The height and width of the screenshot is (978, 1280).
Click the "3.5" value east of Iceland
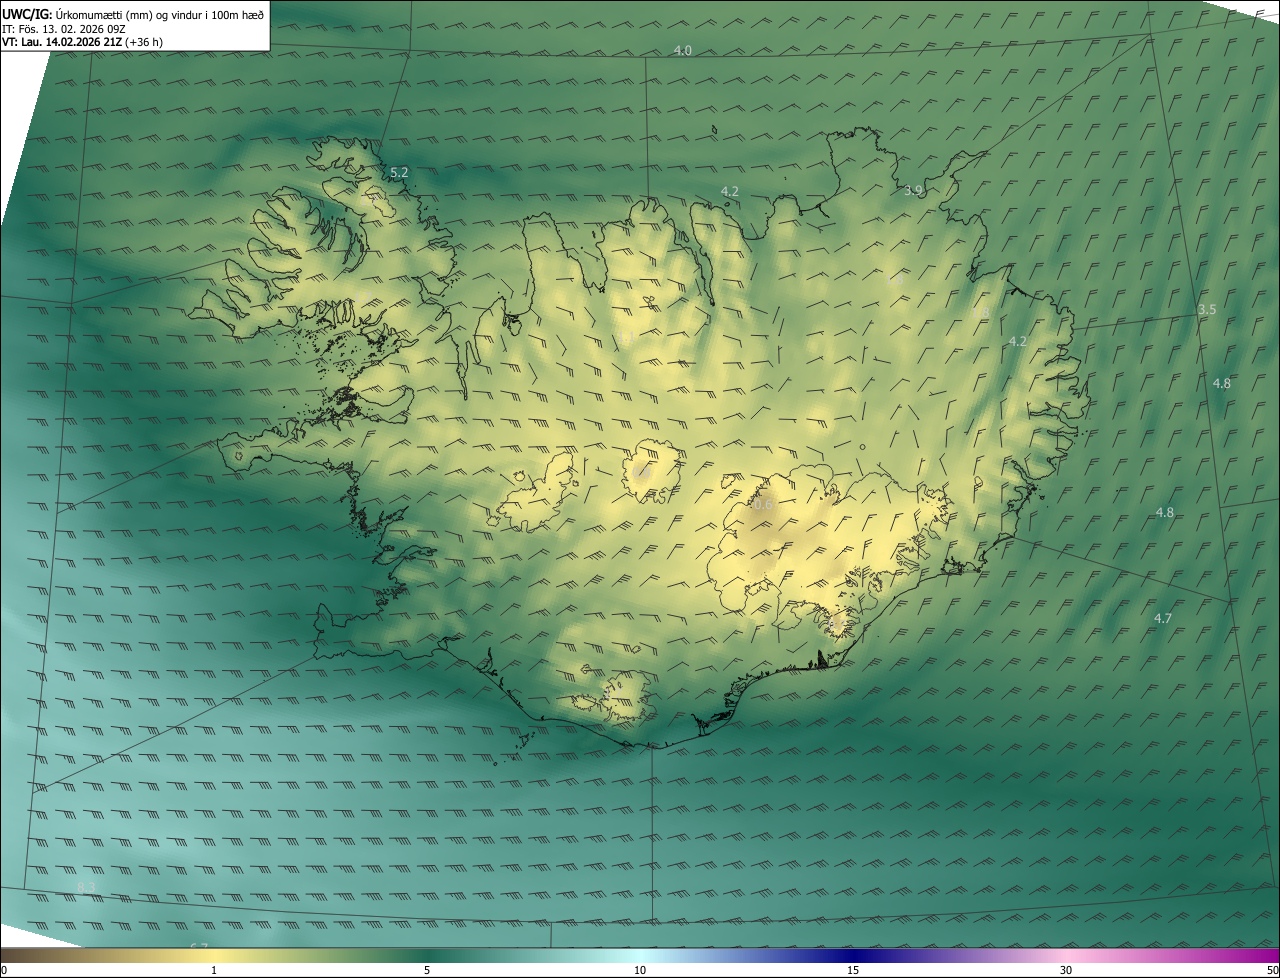tap(1207, 309)
